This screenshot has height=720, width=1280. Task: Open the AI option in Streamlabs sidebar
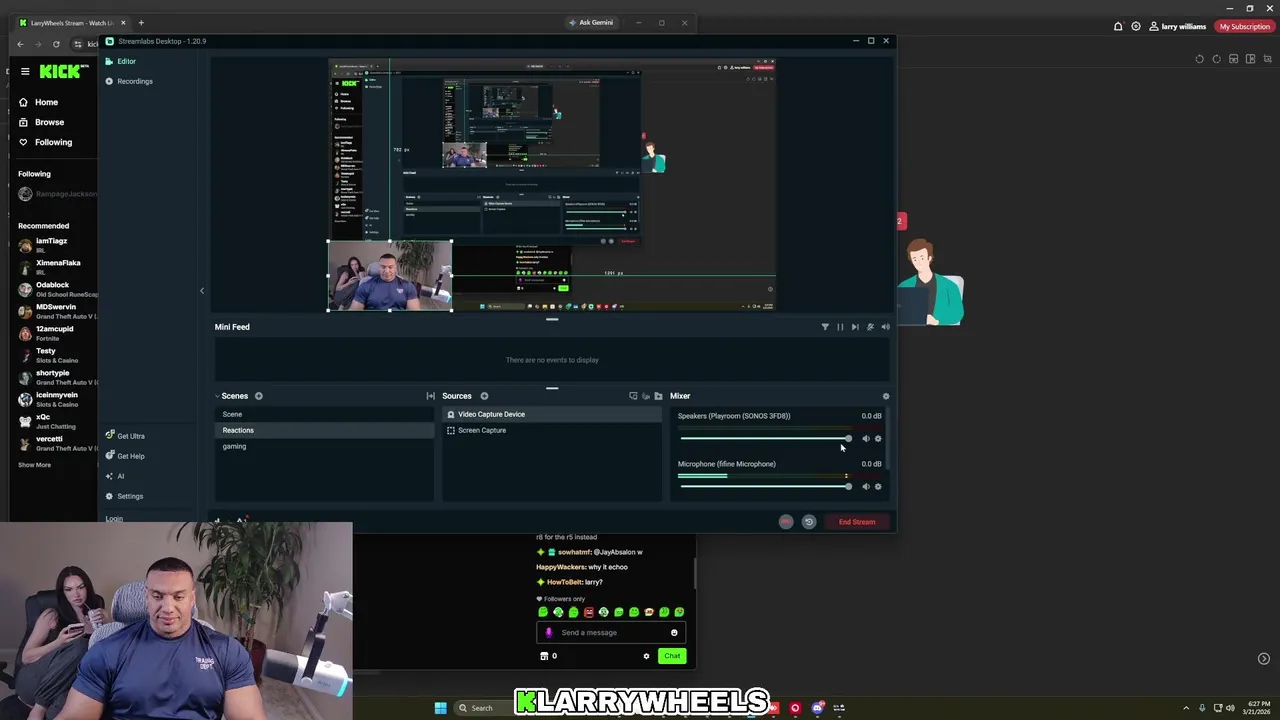point(115,476)
